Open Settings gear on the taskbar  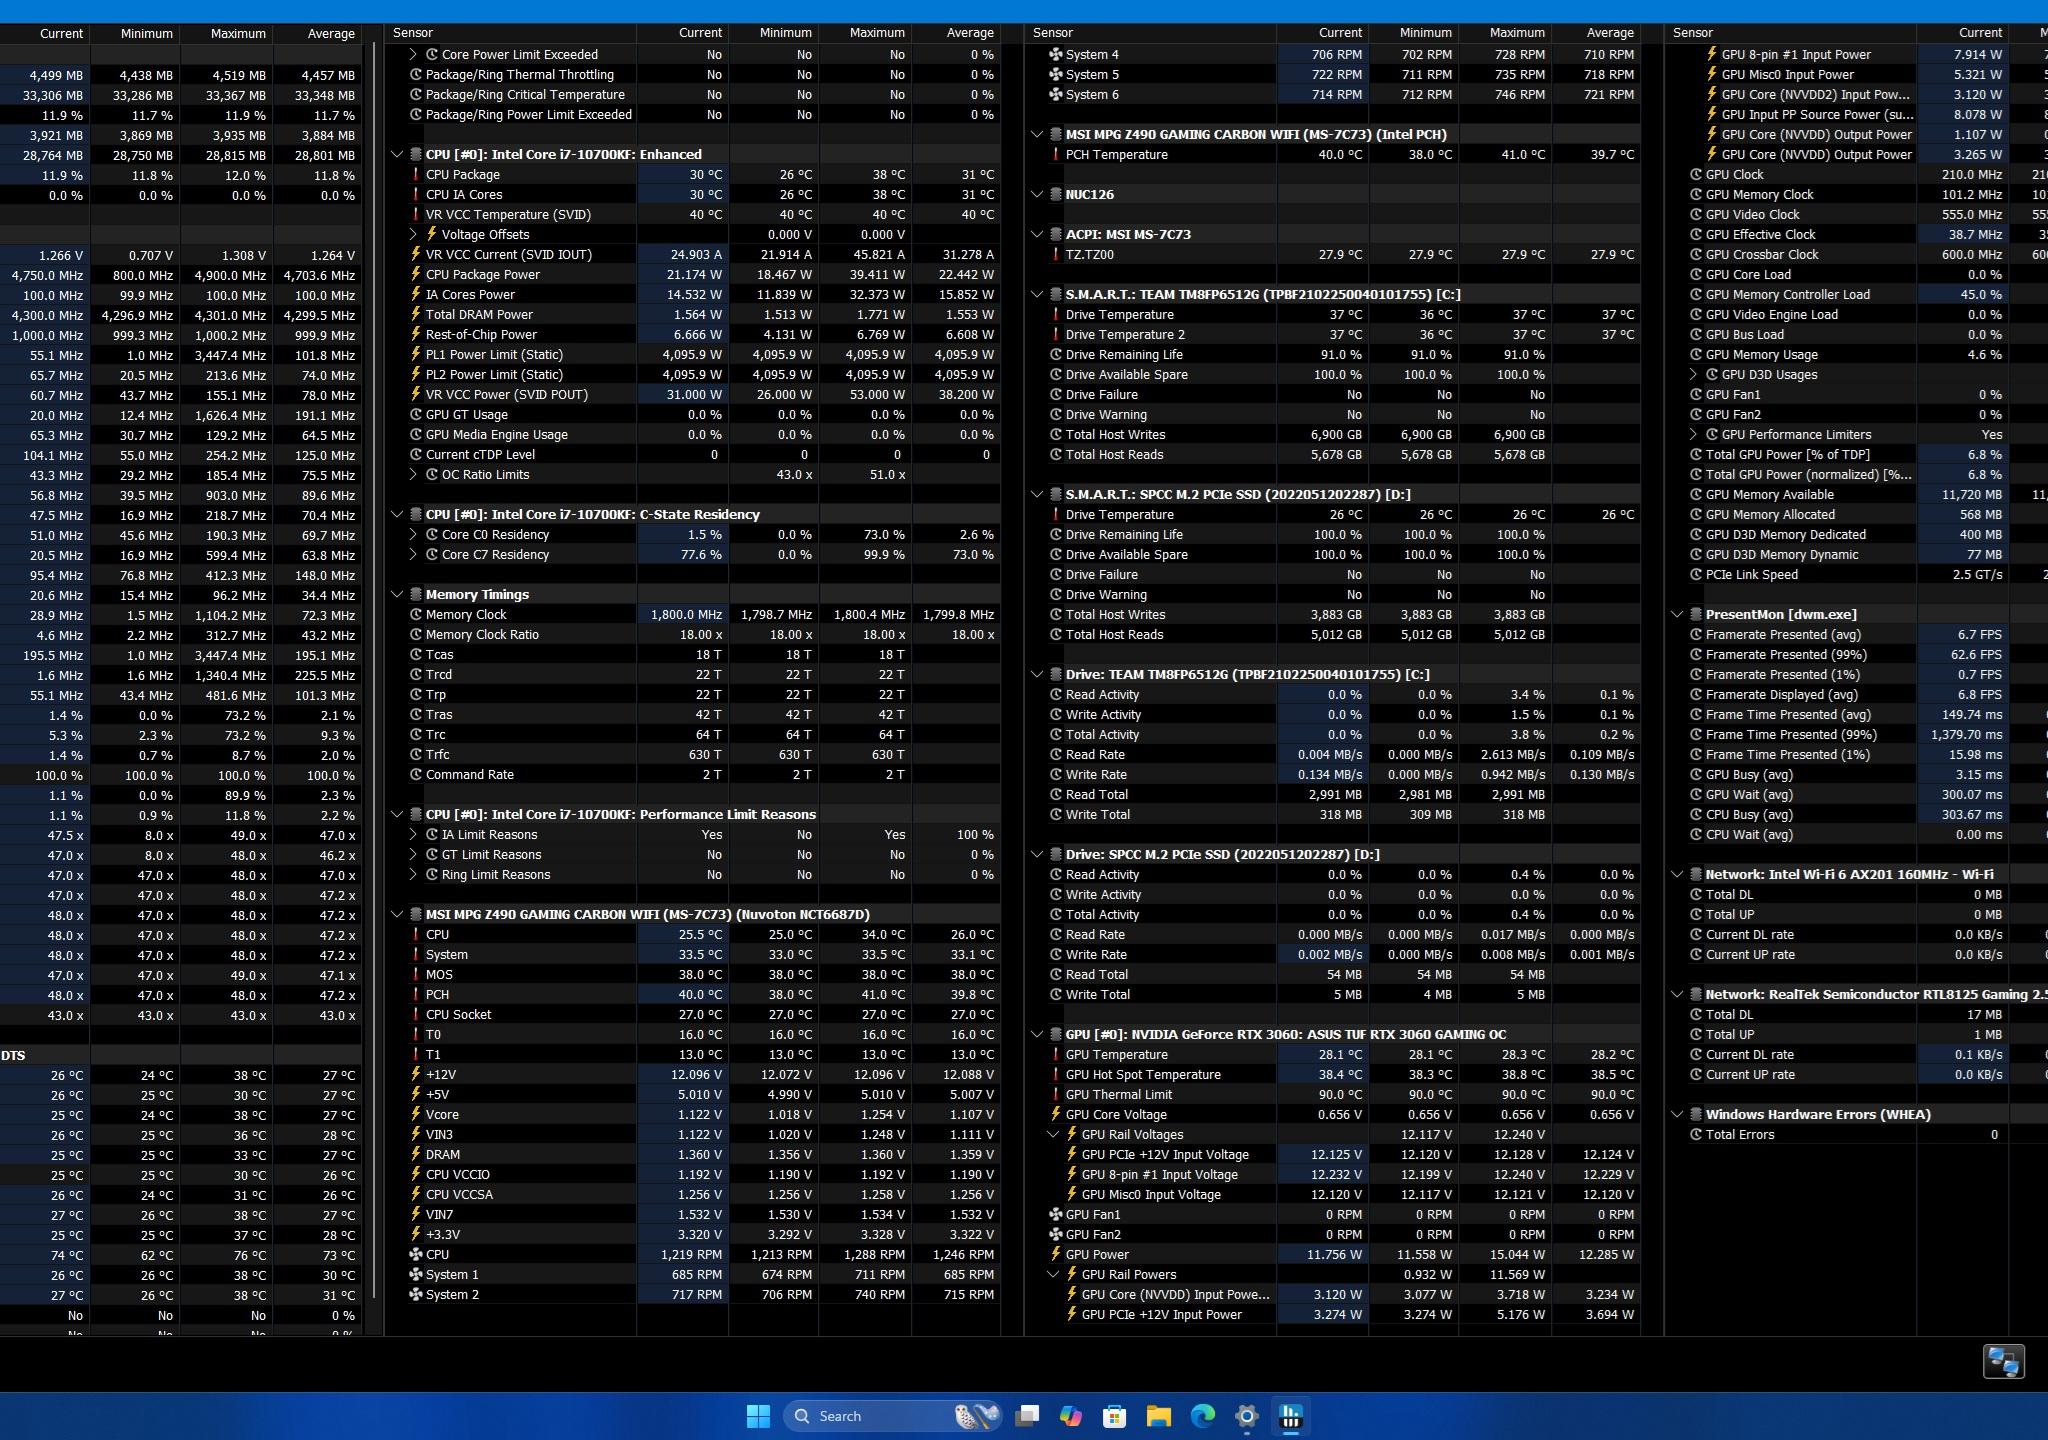click(x=1247, y=1415)
